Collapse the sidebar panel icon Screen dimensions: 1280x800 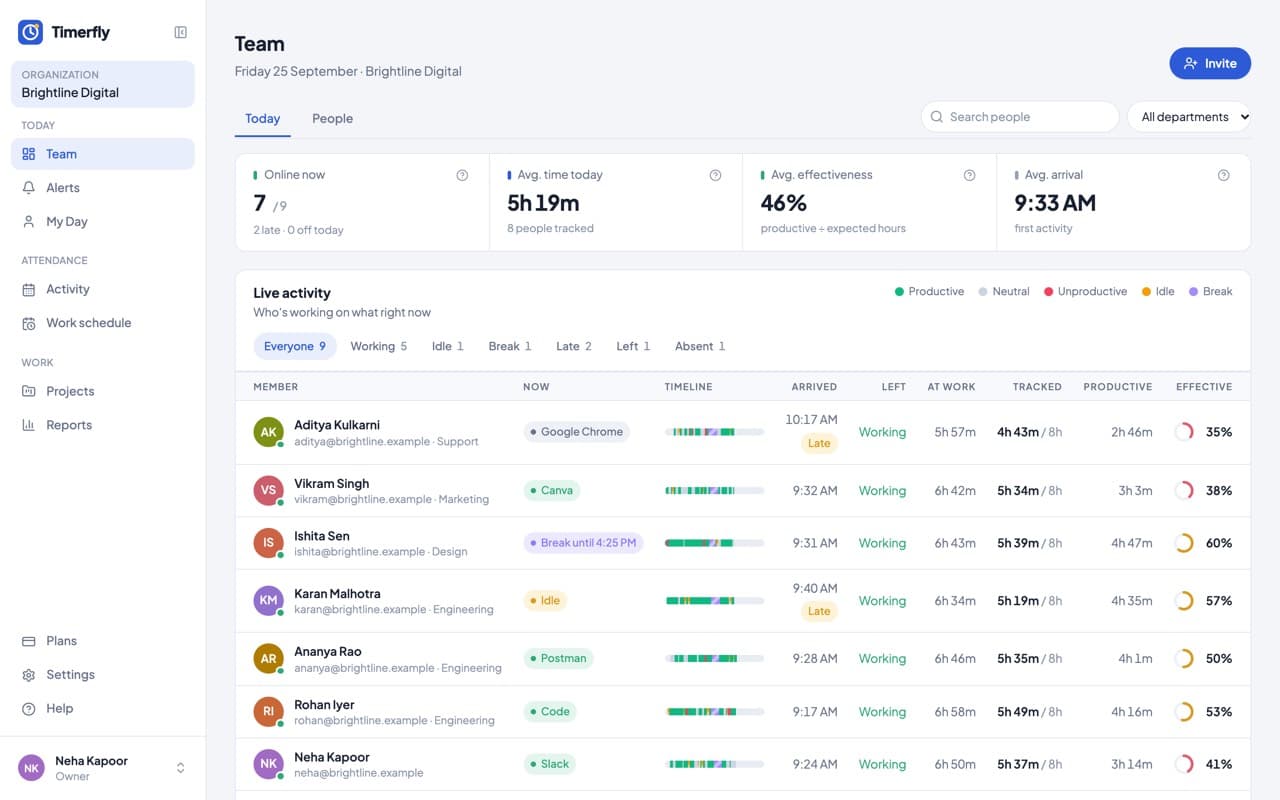point(180,32)
